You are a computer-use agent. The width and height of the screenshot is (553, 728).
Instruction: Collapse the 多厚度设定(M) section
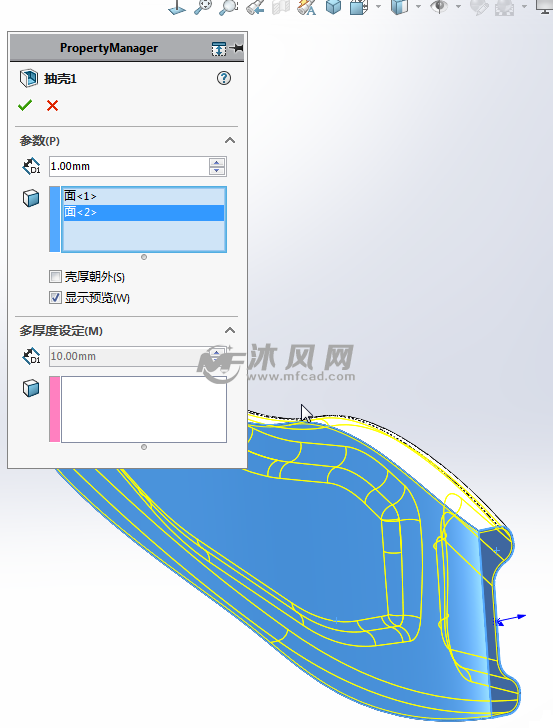coord(230,330)
